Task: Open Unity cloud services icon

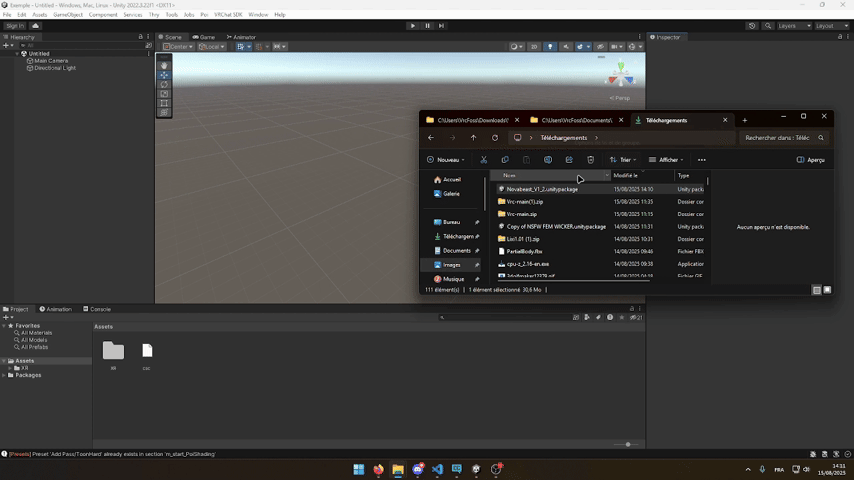Action: tap(36, 26)
